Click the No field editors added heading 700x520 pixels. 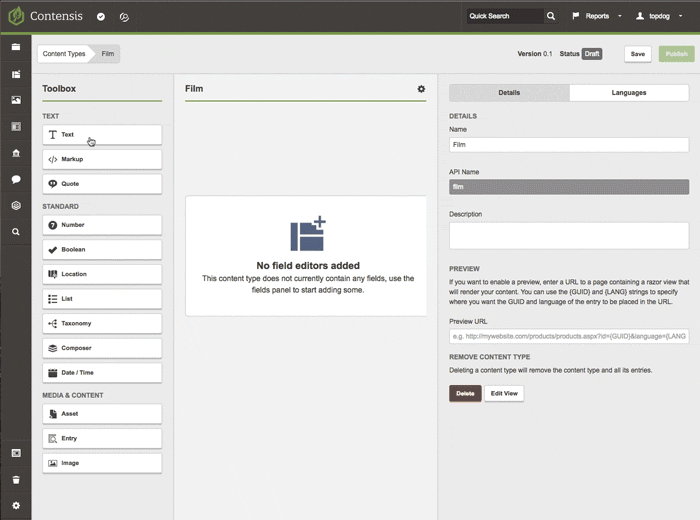point(308,265)
